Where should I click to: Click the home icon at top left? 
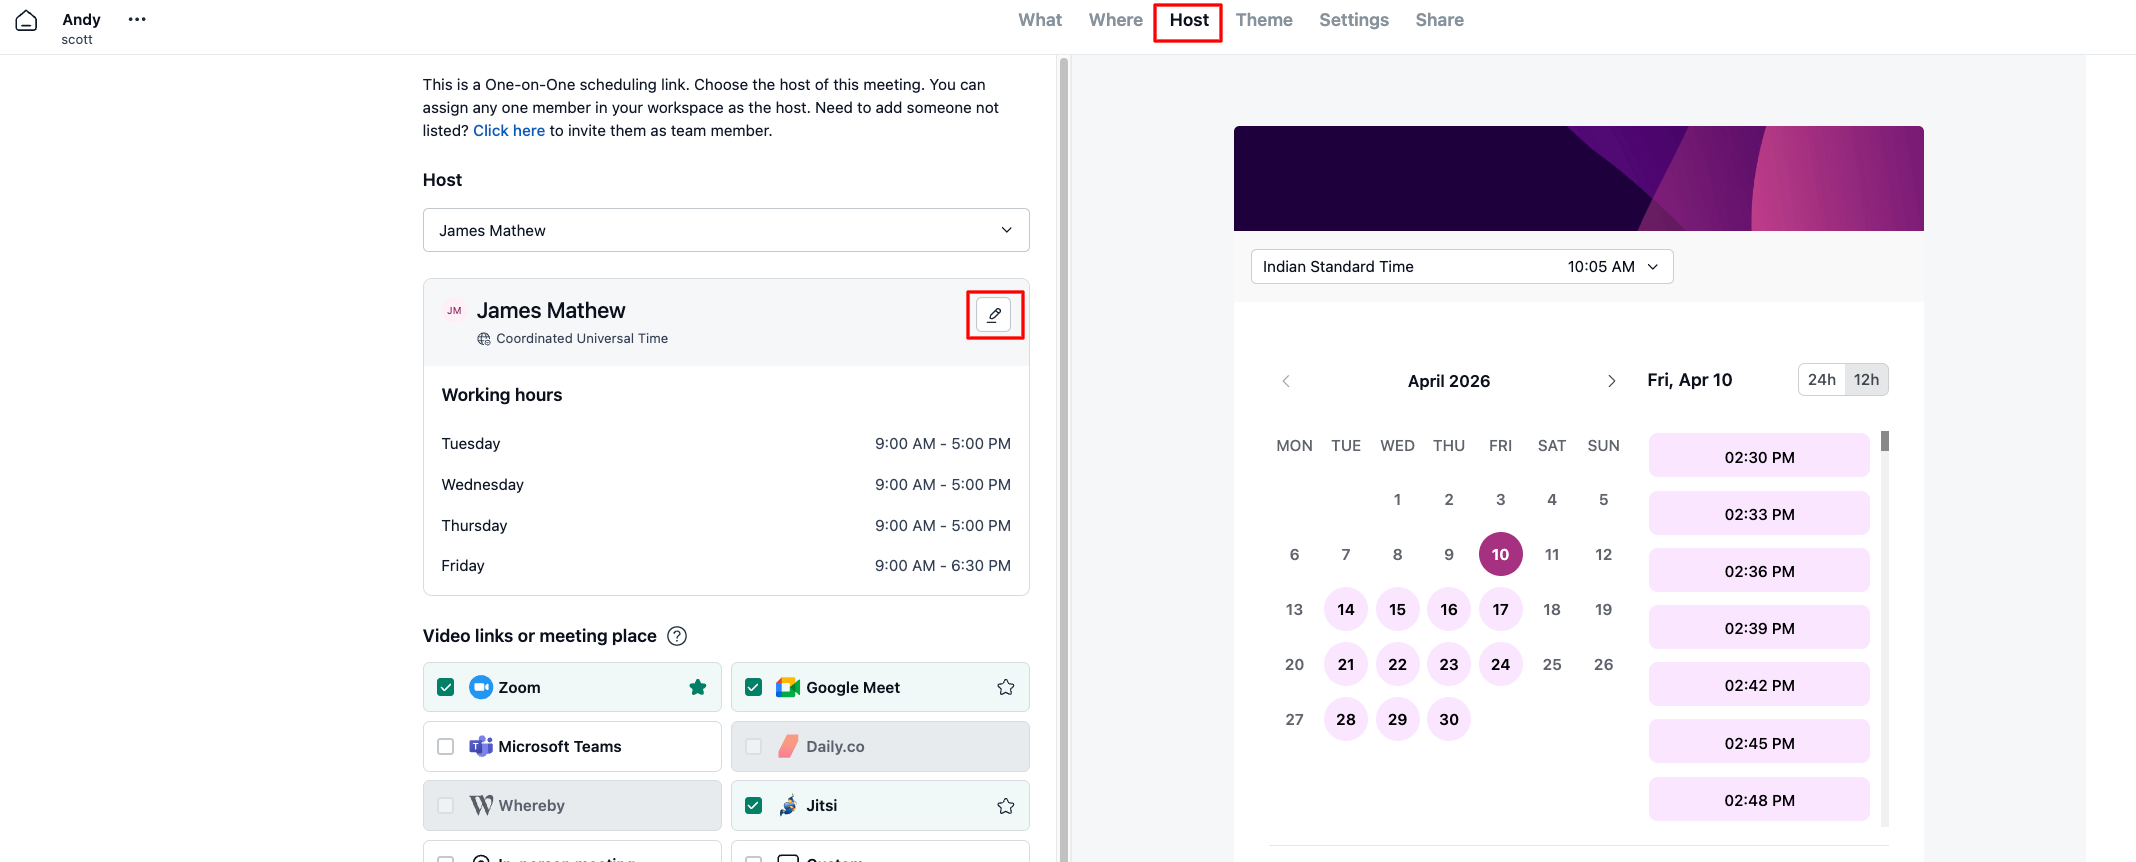27,21
